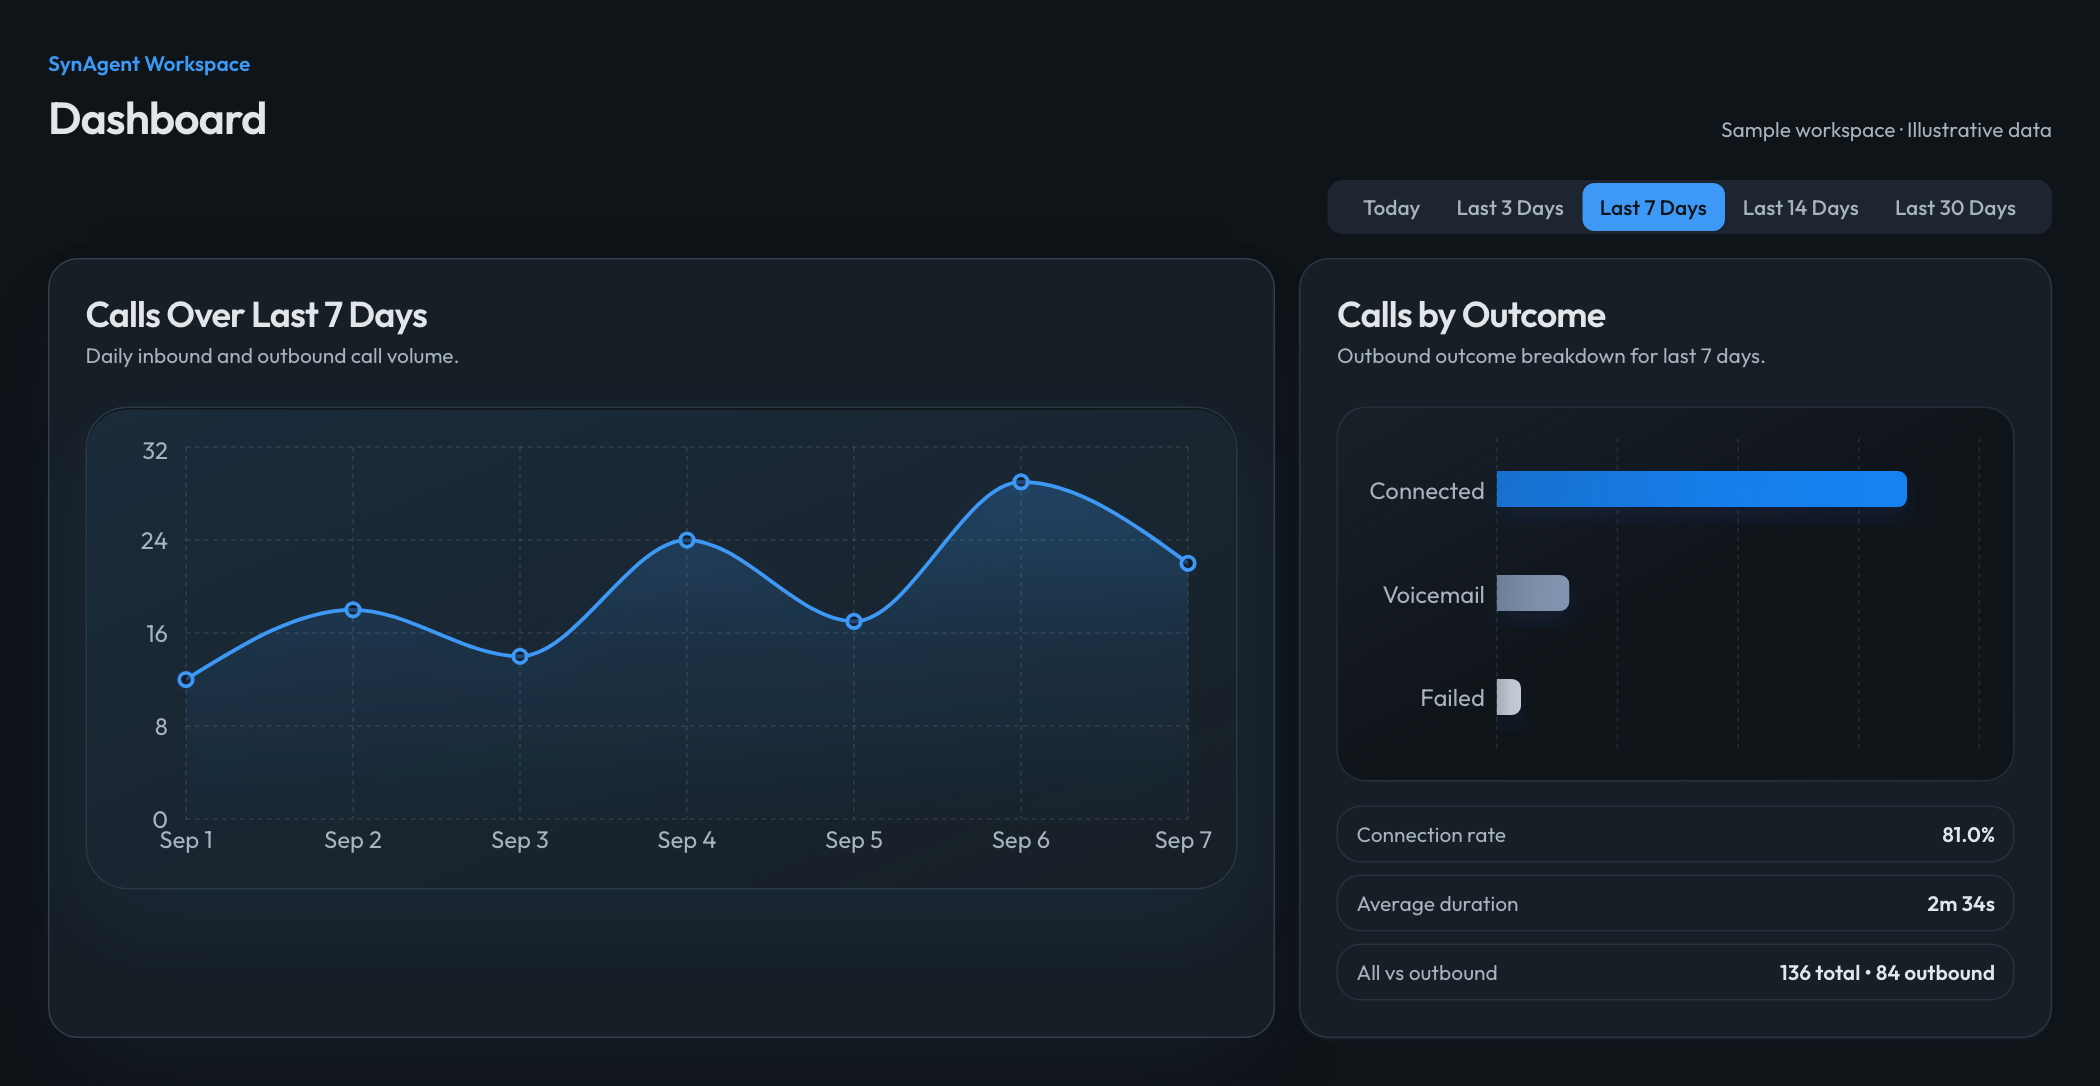
Task: Open the Connection rate stat row
Action: [x=1675, y=835]
